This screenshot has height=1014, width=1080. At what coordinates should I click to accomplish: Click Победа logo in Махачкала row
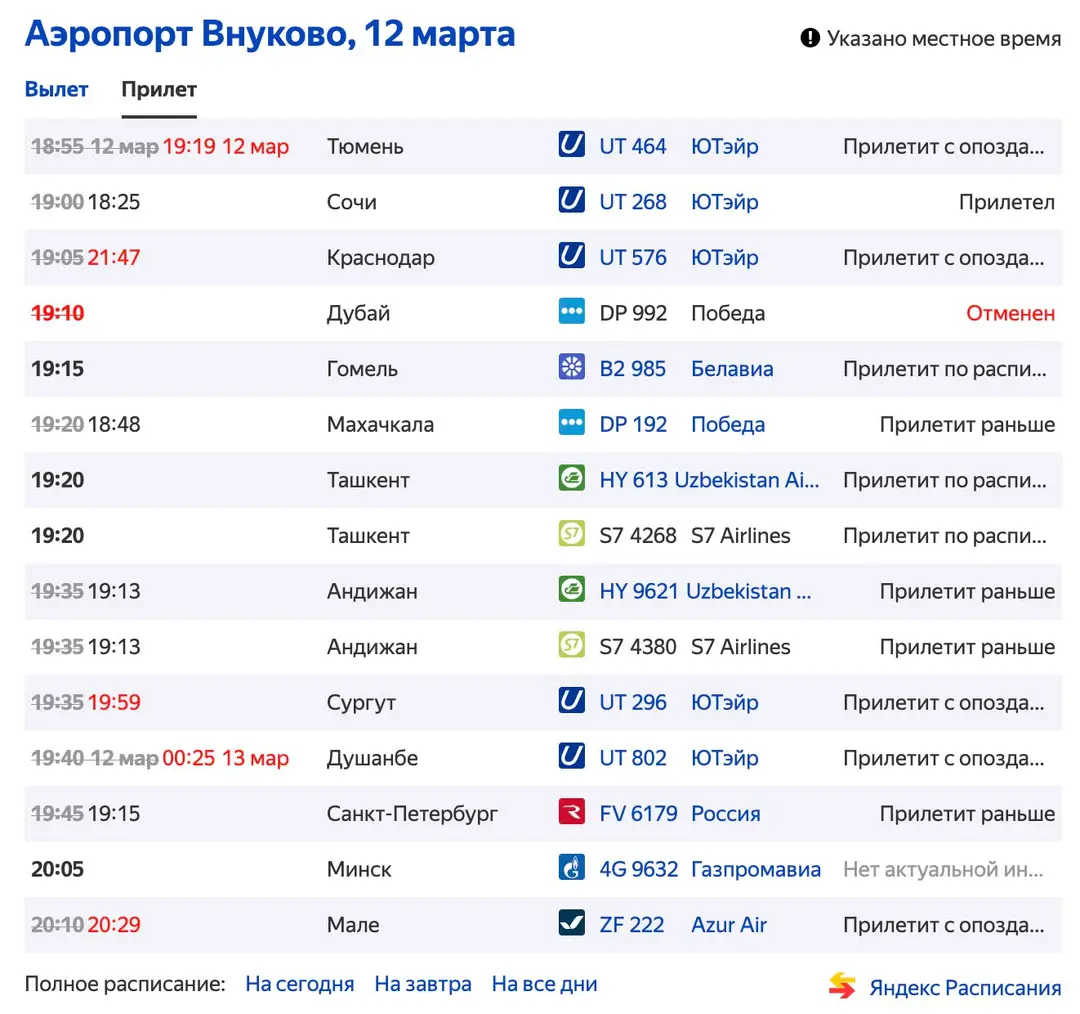click(x=571, y=423)
